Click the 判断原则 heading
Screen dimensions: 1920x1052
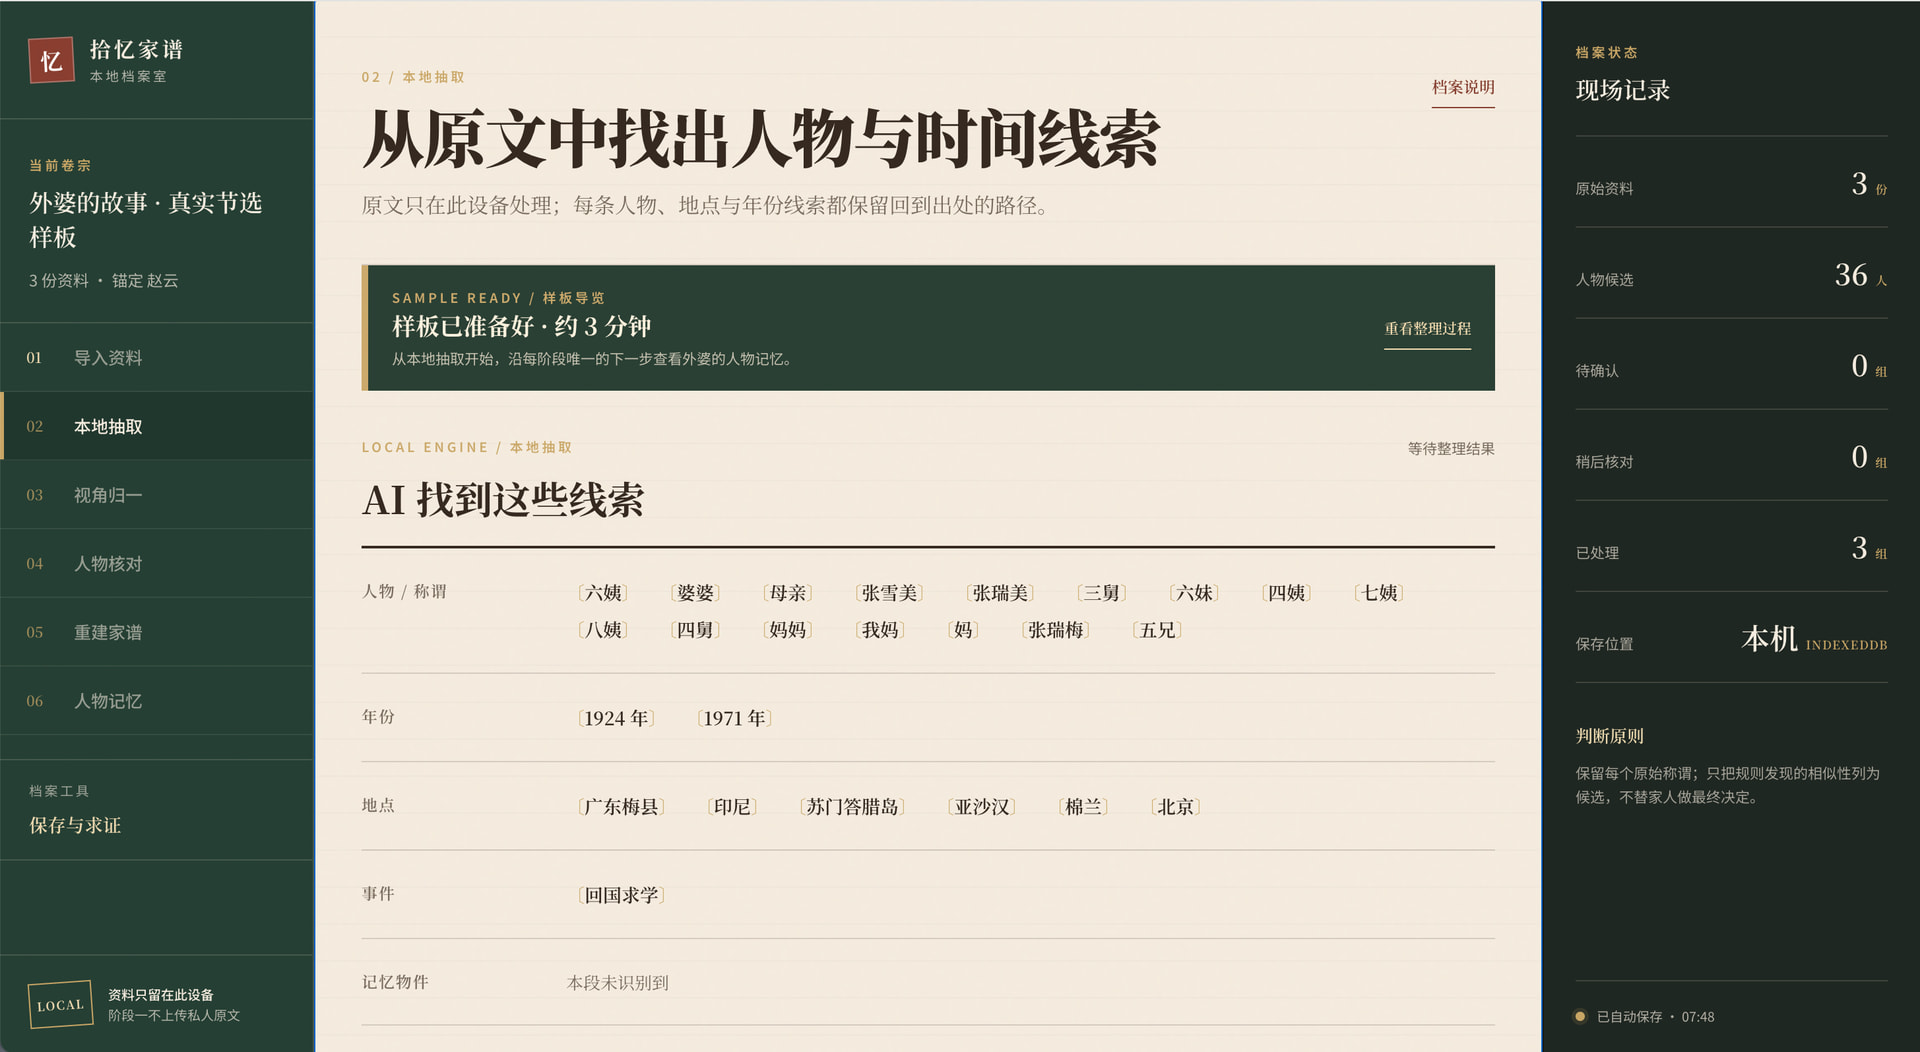(x=1609, y=736)
